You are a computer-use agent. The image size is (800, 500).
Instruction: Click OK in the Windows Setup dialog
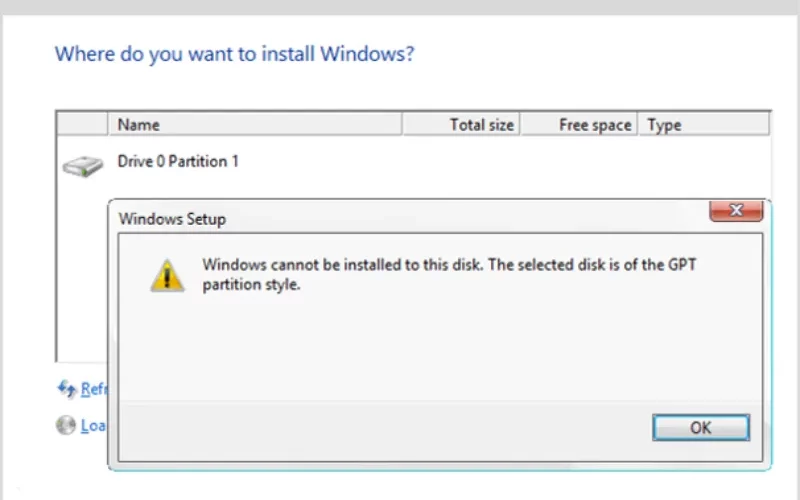point(701,427)
